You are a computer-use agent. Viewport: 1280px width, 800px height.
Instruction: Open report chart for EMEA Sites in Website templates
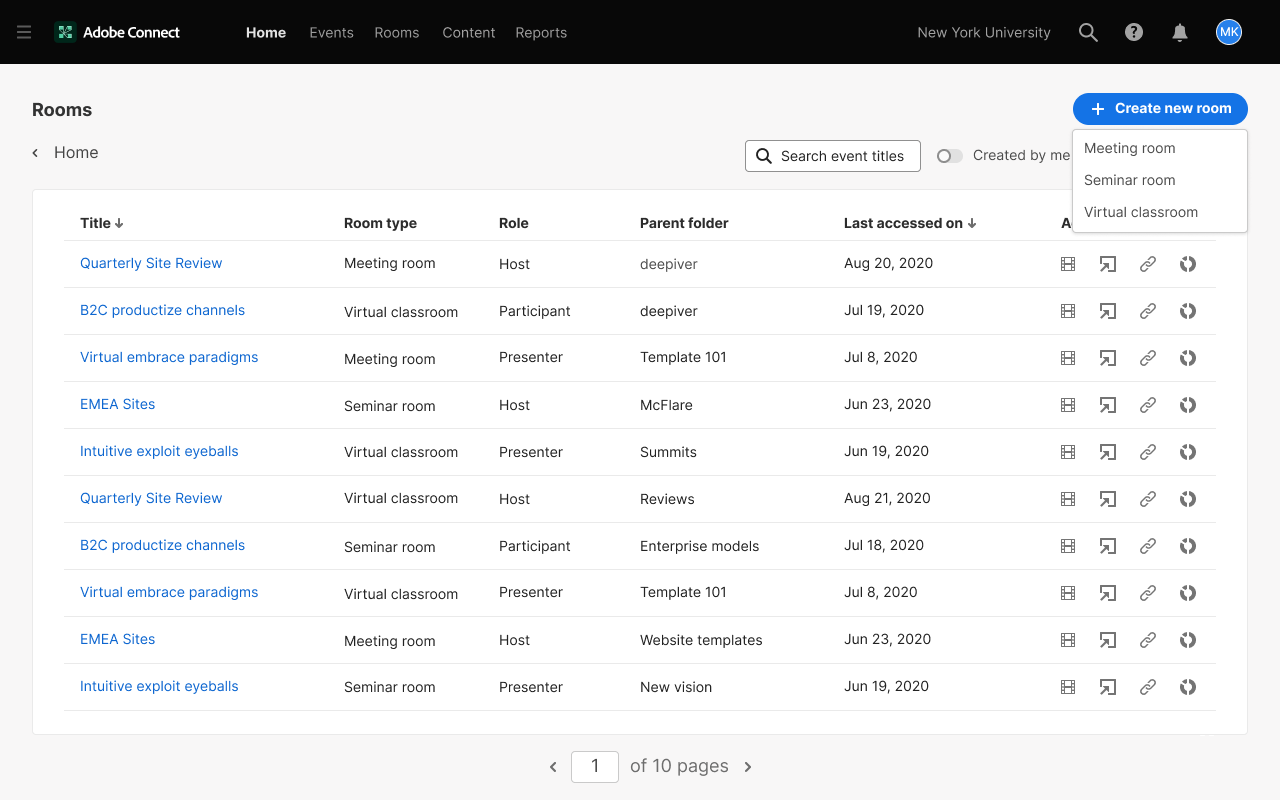coord(1188,640)
